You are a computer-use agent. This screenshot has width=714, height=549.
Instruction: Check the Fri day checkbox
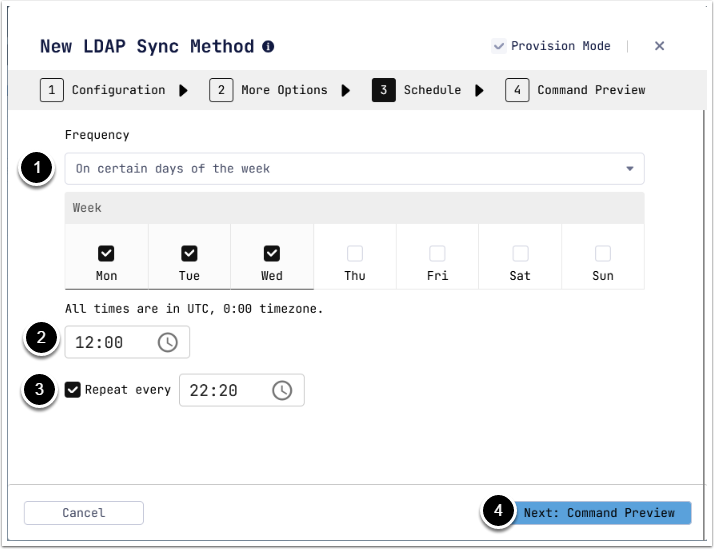(437, 254)
